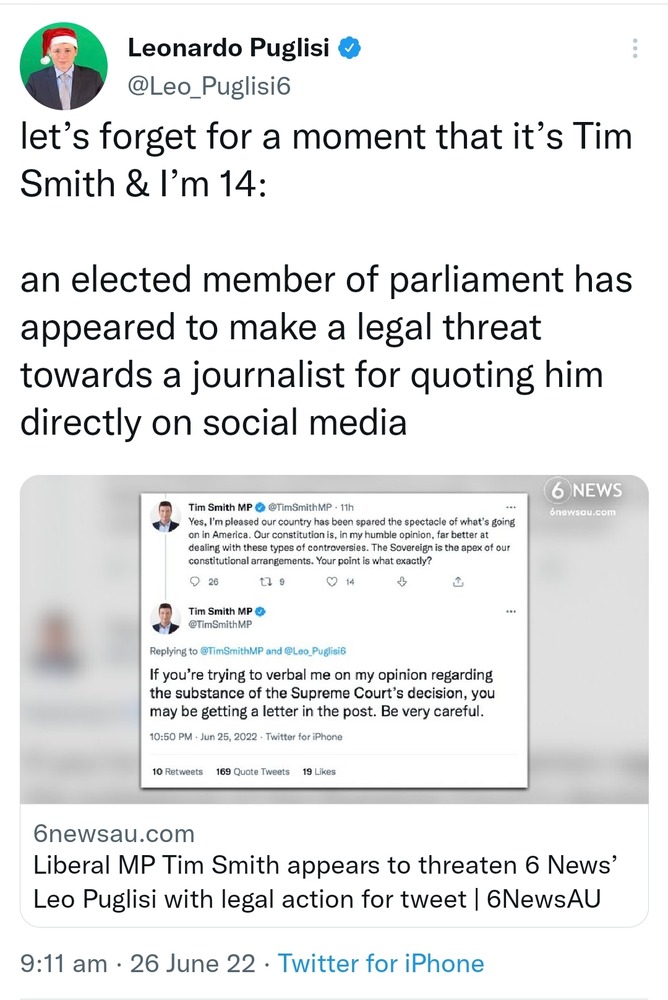Click the 6newsau.com domain label on card

point(114,833)
